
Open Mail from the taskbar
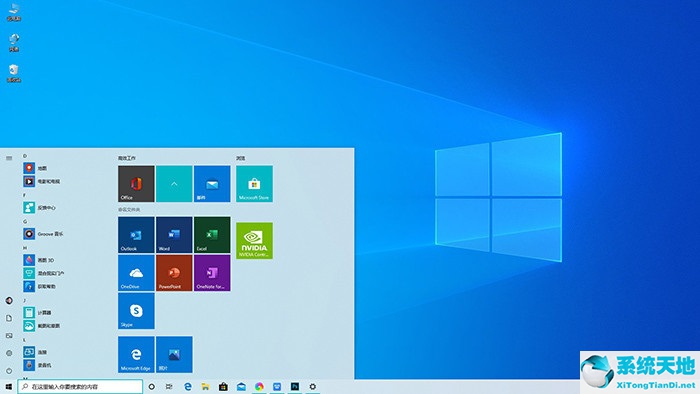pos(241,386)
